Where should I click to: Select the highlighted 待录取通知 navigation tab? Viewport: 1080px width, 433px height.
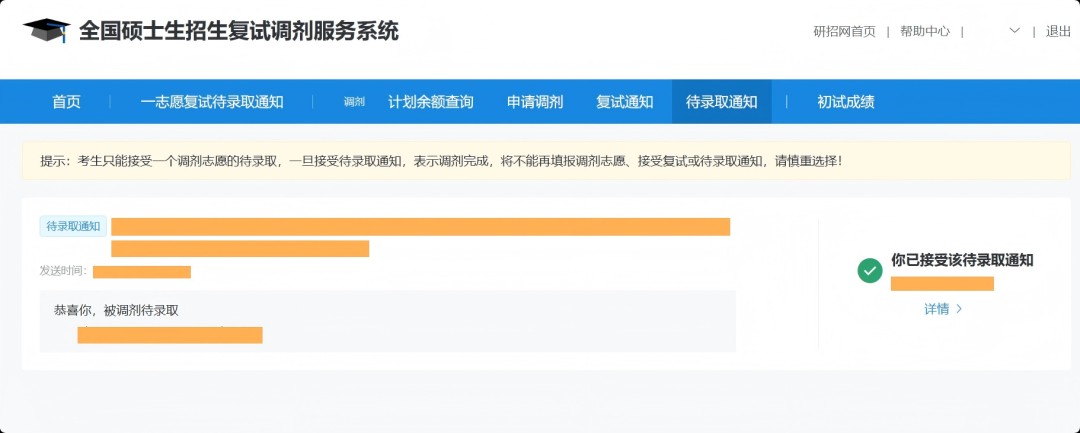[x=722, y=102]
